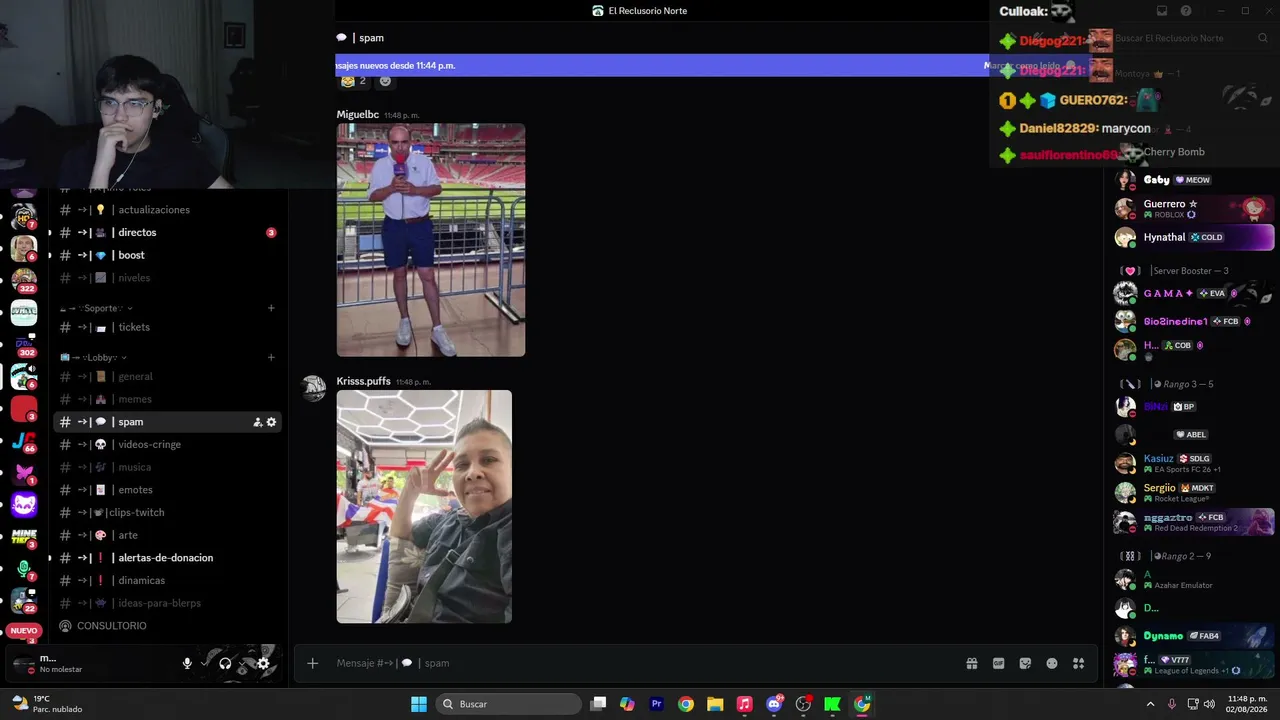Open the GIF picker
The image size is (1280, 720).
[998, 663]
